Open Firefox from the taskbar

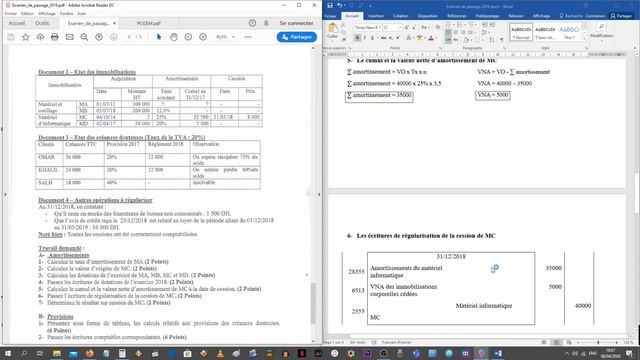click(x=89, y=353)
